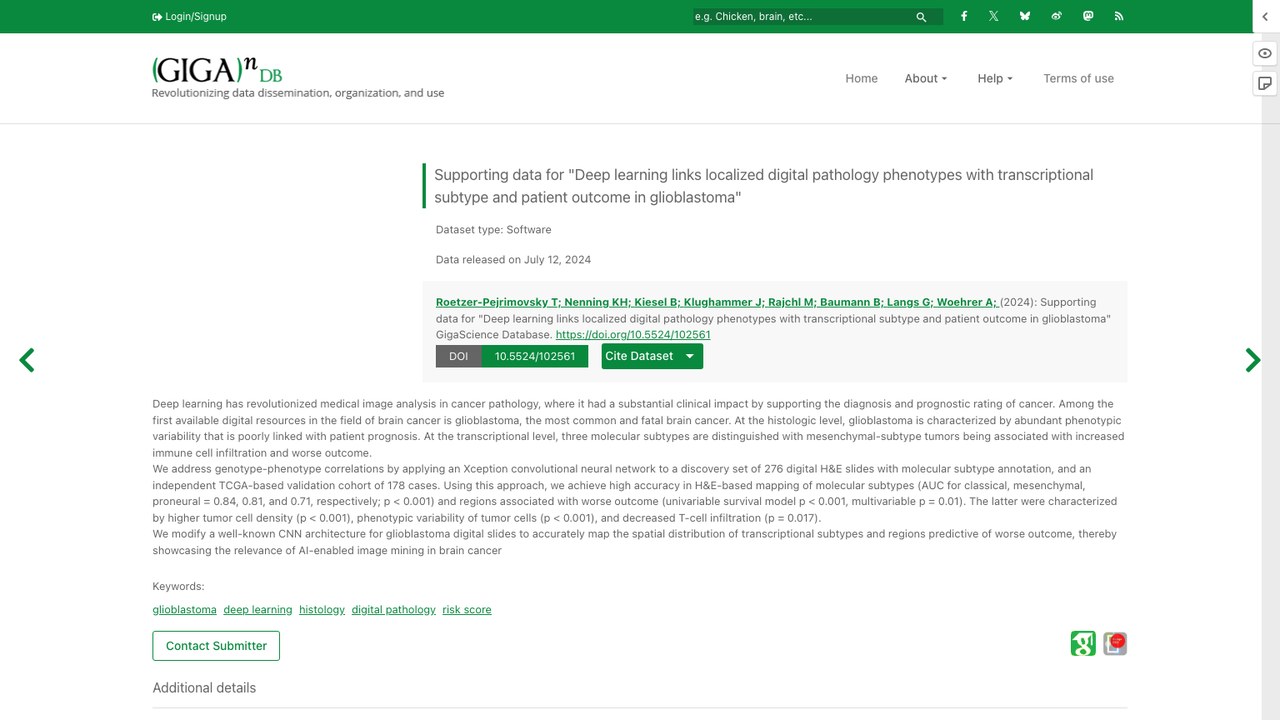Open the RSS feed icon
The image size is (1280, 720).
1119,16
